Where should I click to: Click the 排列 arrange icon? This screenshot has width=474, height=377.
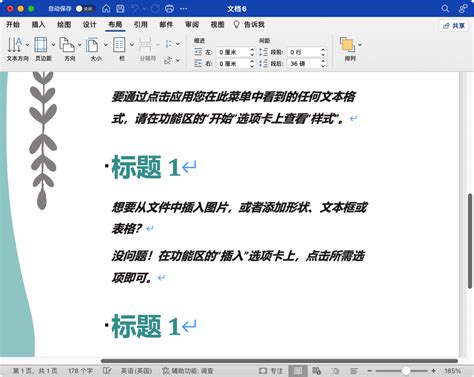click(x=347, y=45)
